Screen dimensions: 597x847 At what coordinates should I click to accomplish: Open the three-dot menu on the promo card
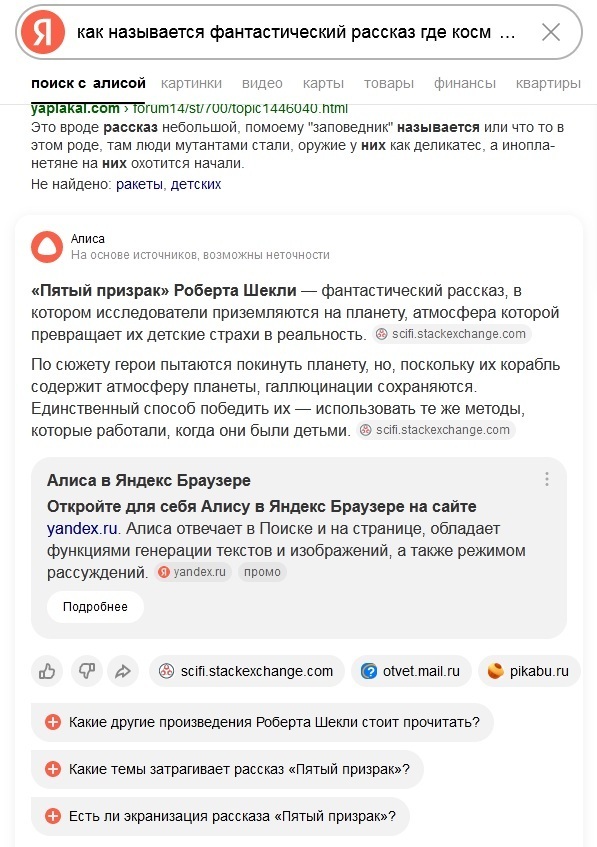tap(546, 478)
